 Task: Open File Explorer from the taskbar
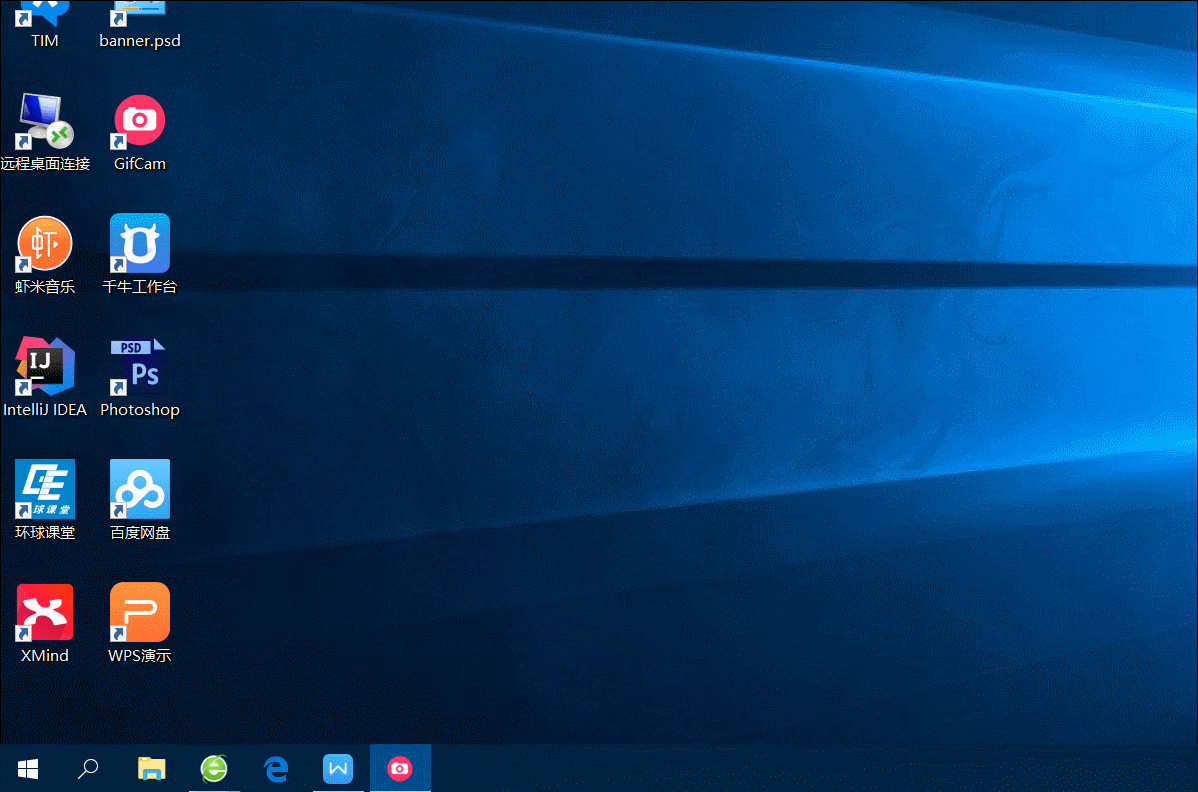(x=151, y=768)
